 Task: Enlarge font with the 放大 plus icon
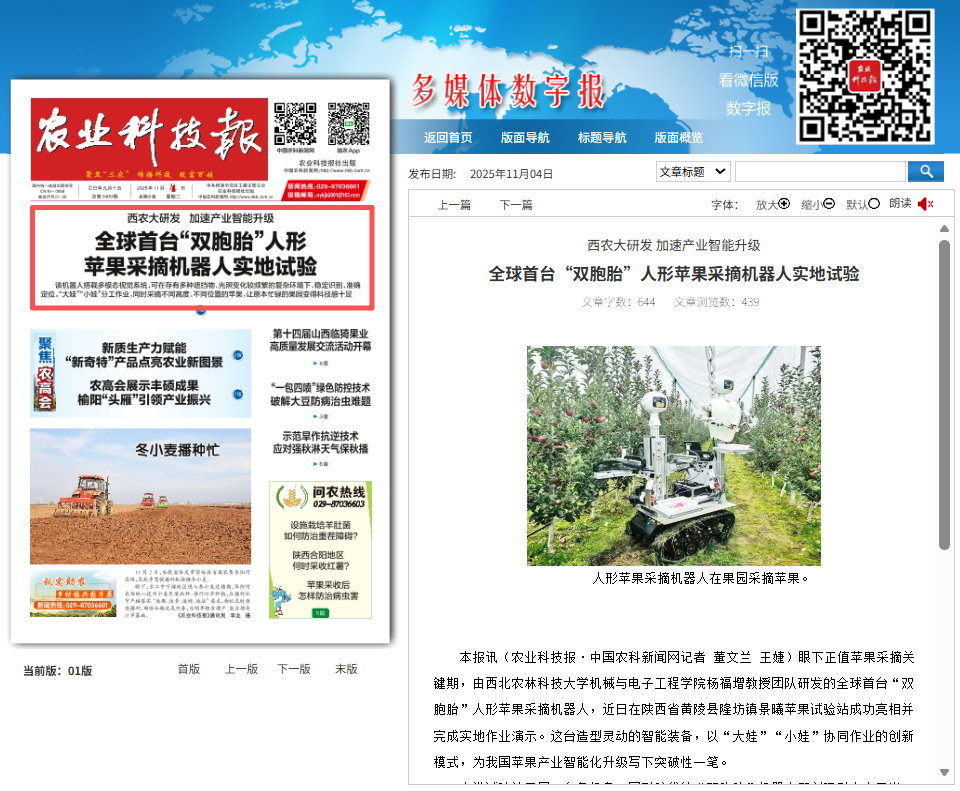tap(784, 204)
